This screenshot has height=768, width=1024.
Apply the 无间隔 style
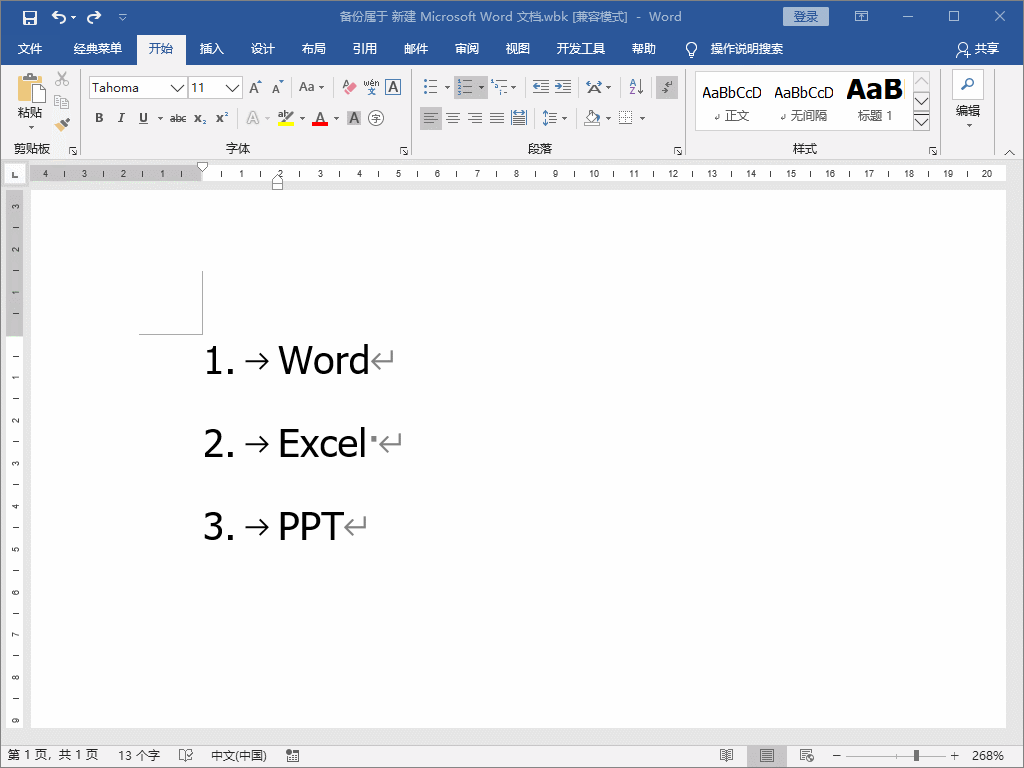(803, 101)
